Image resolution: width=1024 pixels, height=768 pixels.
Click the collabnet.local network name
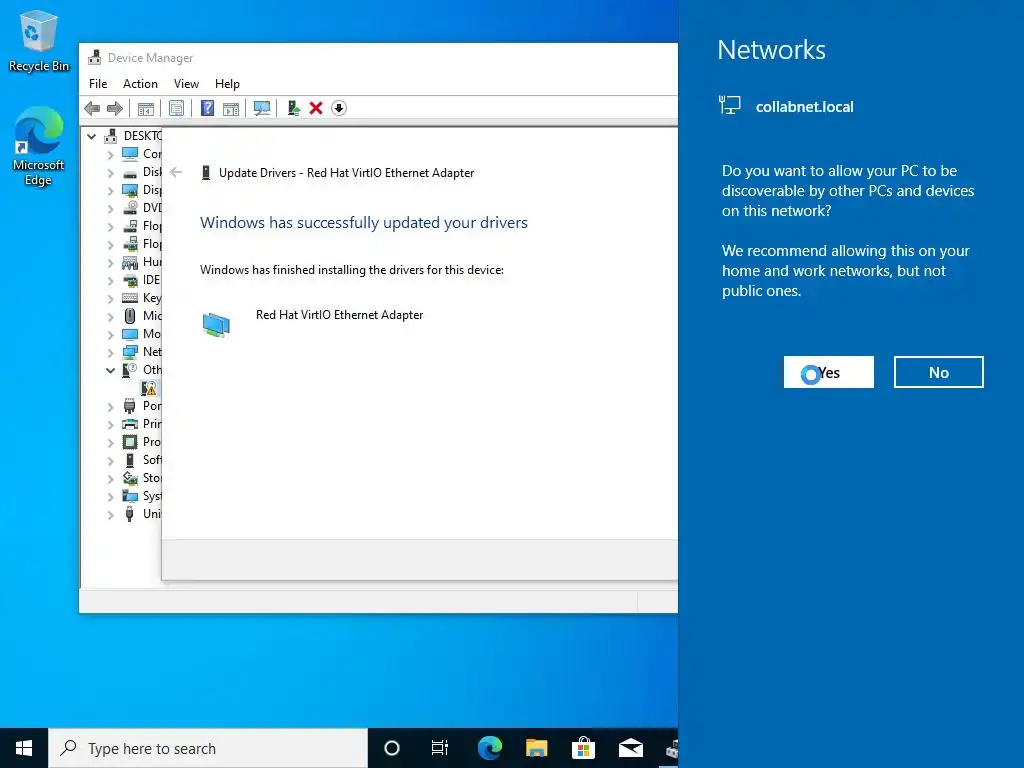(805, 107)
